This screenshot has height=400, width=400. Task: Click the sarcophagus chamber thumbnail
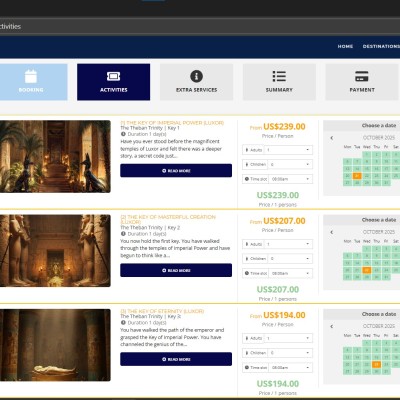tap(55, 345)
